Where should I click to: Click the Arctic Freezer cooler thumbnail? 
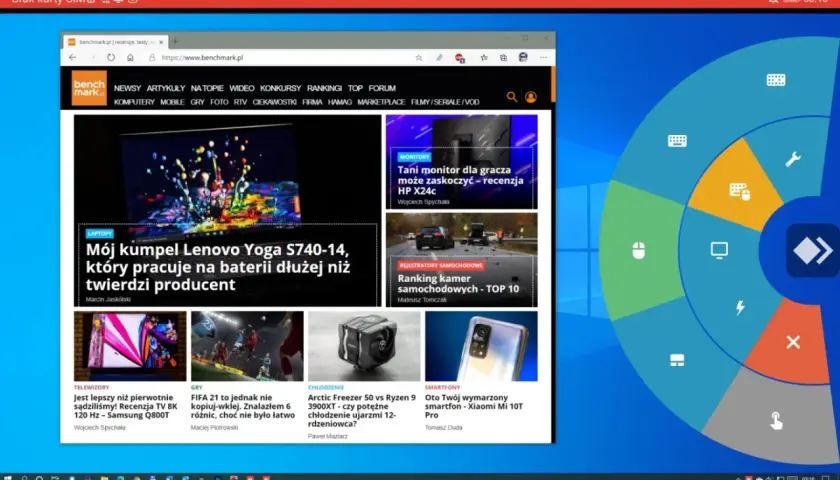[364, 346]
